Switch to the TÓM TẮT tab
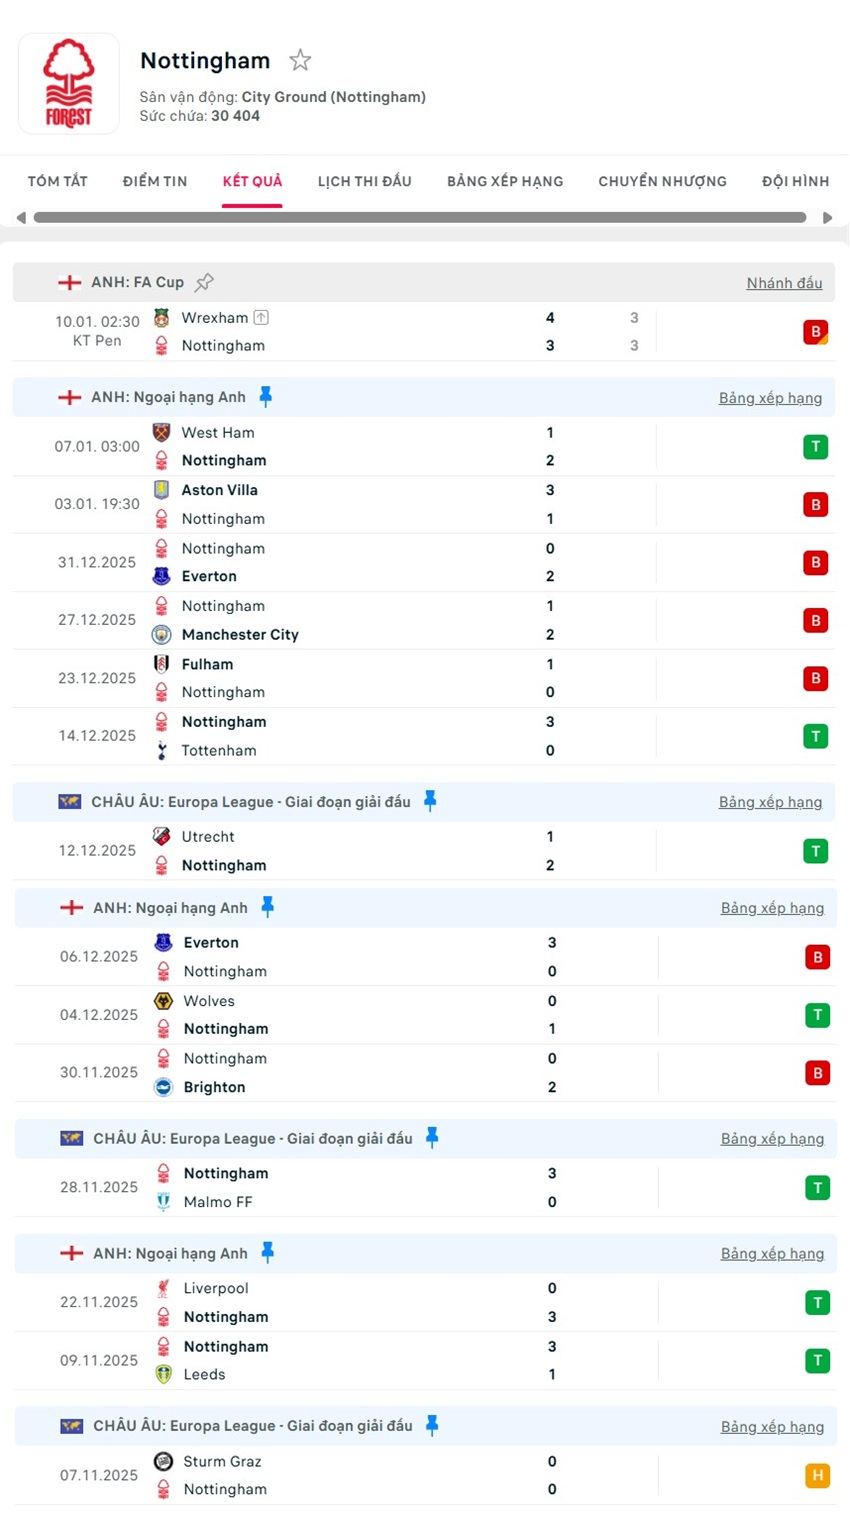 (58, 181)
